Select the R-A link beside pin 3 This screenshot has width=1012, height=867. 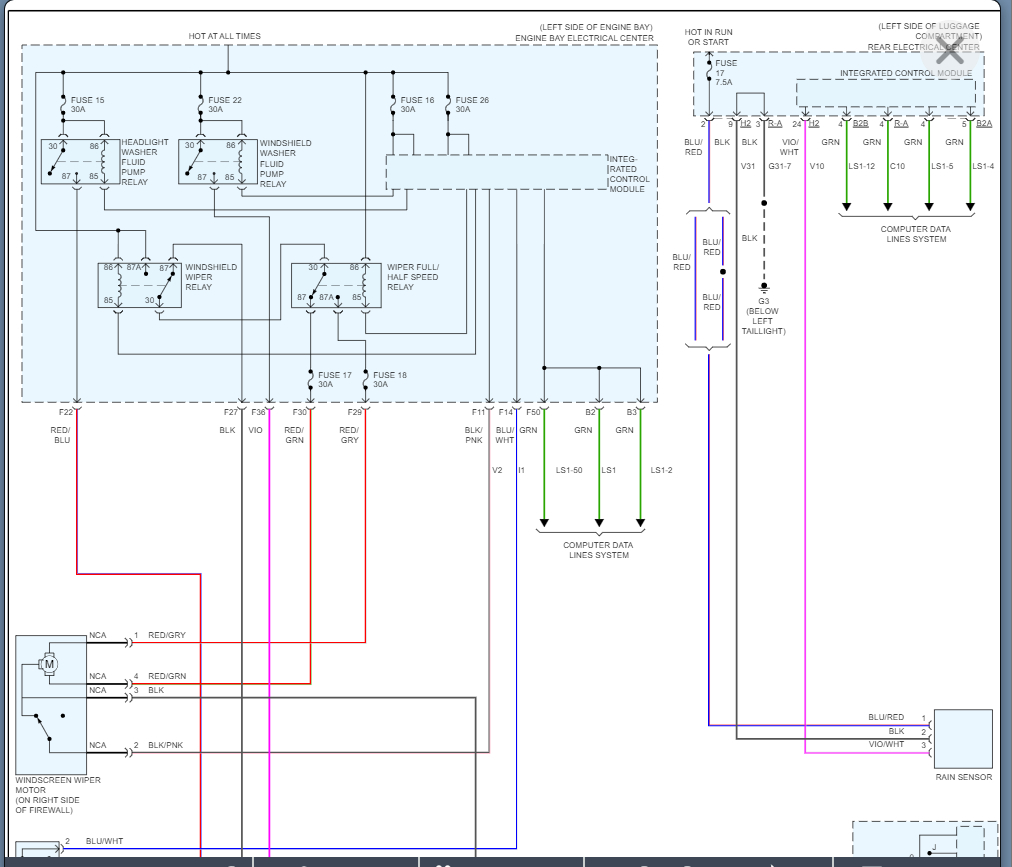coord(775,123)
